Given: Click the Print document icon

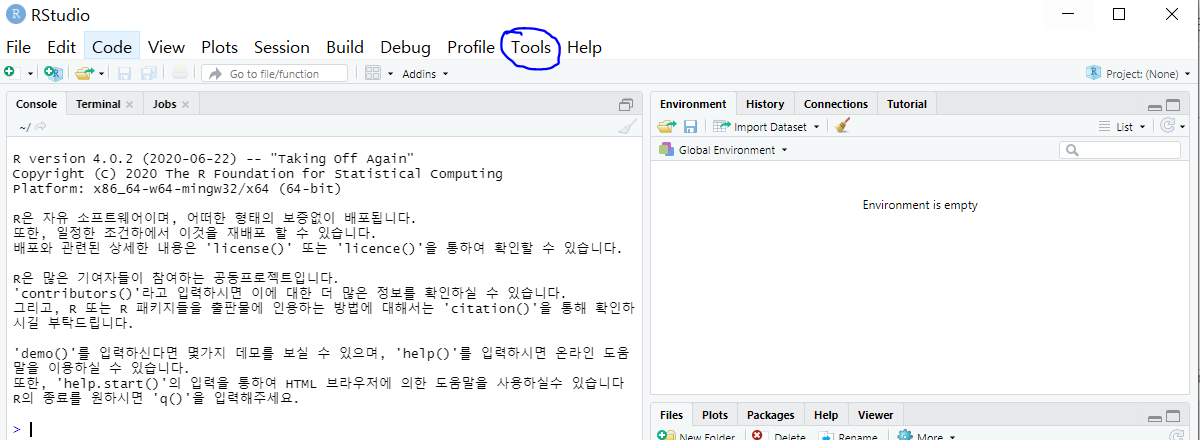Looking at the screenshot, I should (x=179, y=73).
